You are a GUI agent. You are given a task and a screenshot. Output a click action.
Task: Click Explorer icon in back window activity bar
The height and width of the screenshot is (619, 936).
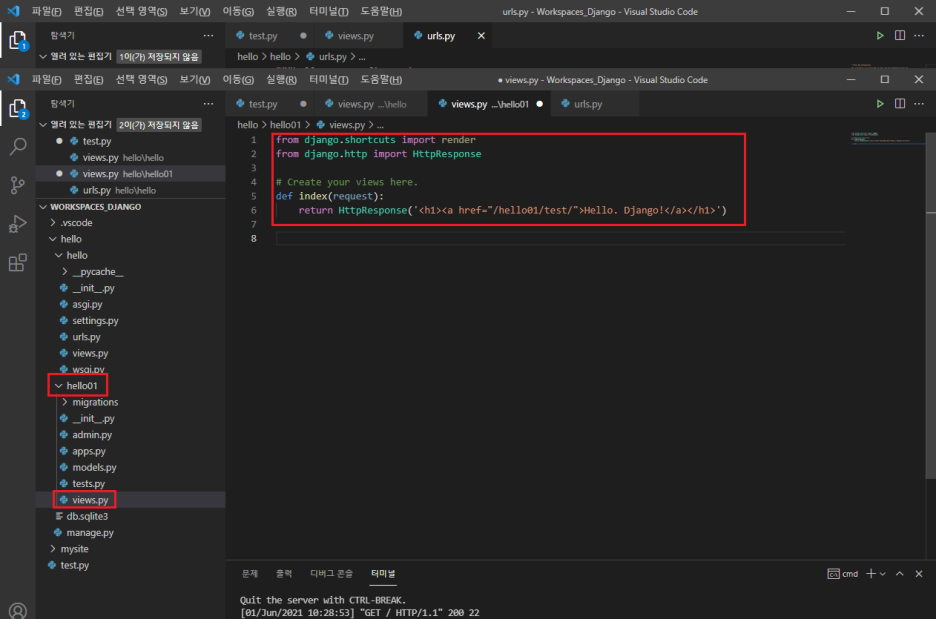click(18, 41)
